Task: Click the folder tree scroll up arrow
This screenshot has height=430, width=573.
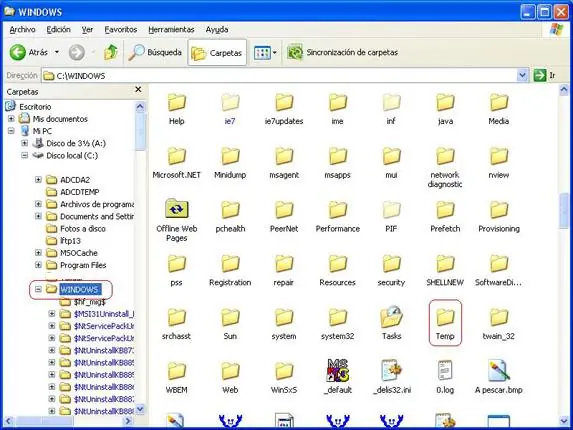Action: coord(140,107)
